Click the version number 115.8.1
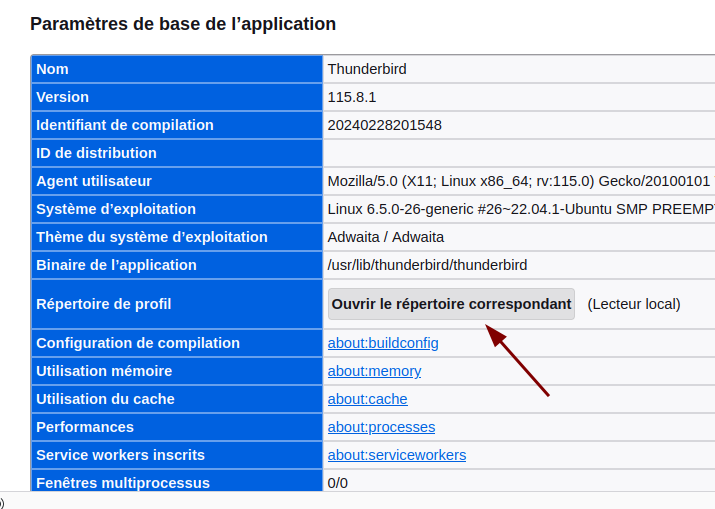 (x=352, y=97)
